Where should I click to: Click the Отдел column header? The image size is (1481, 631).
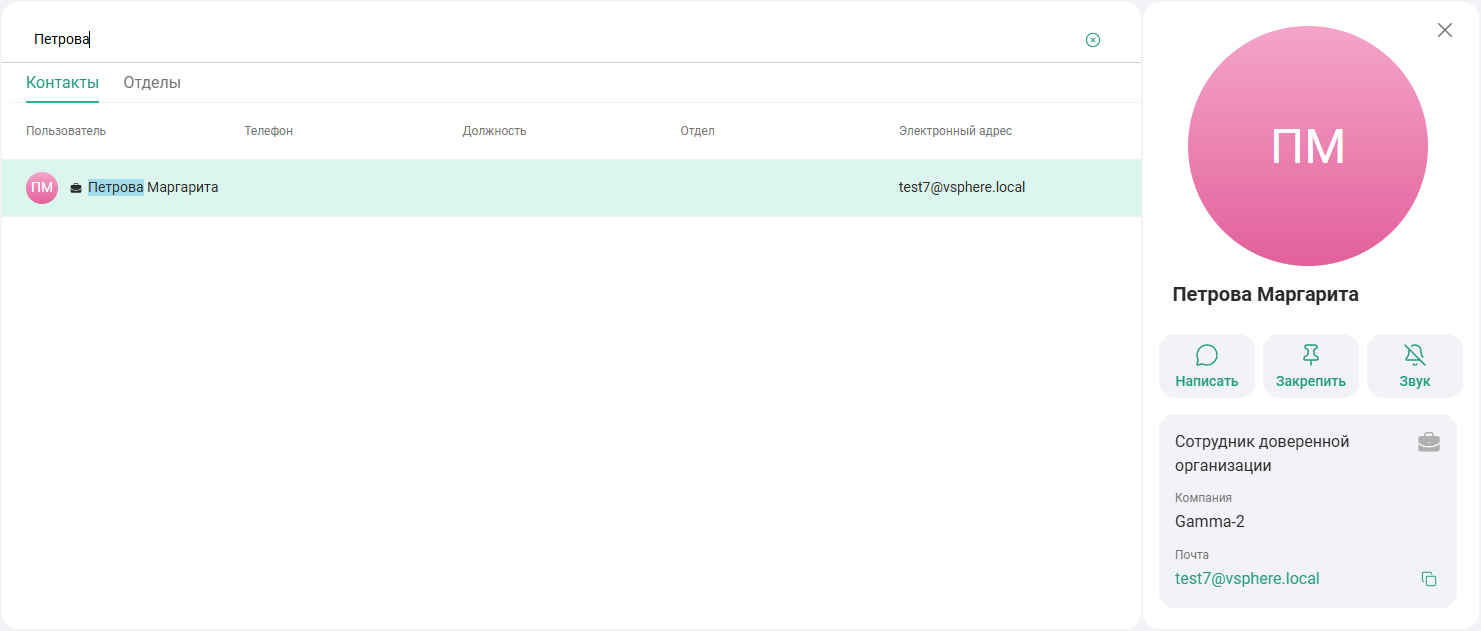tap(697, 131)
